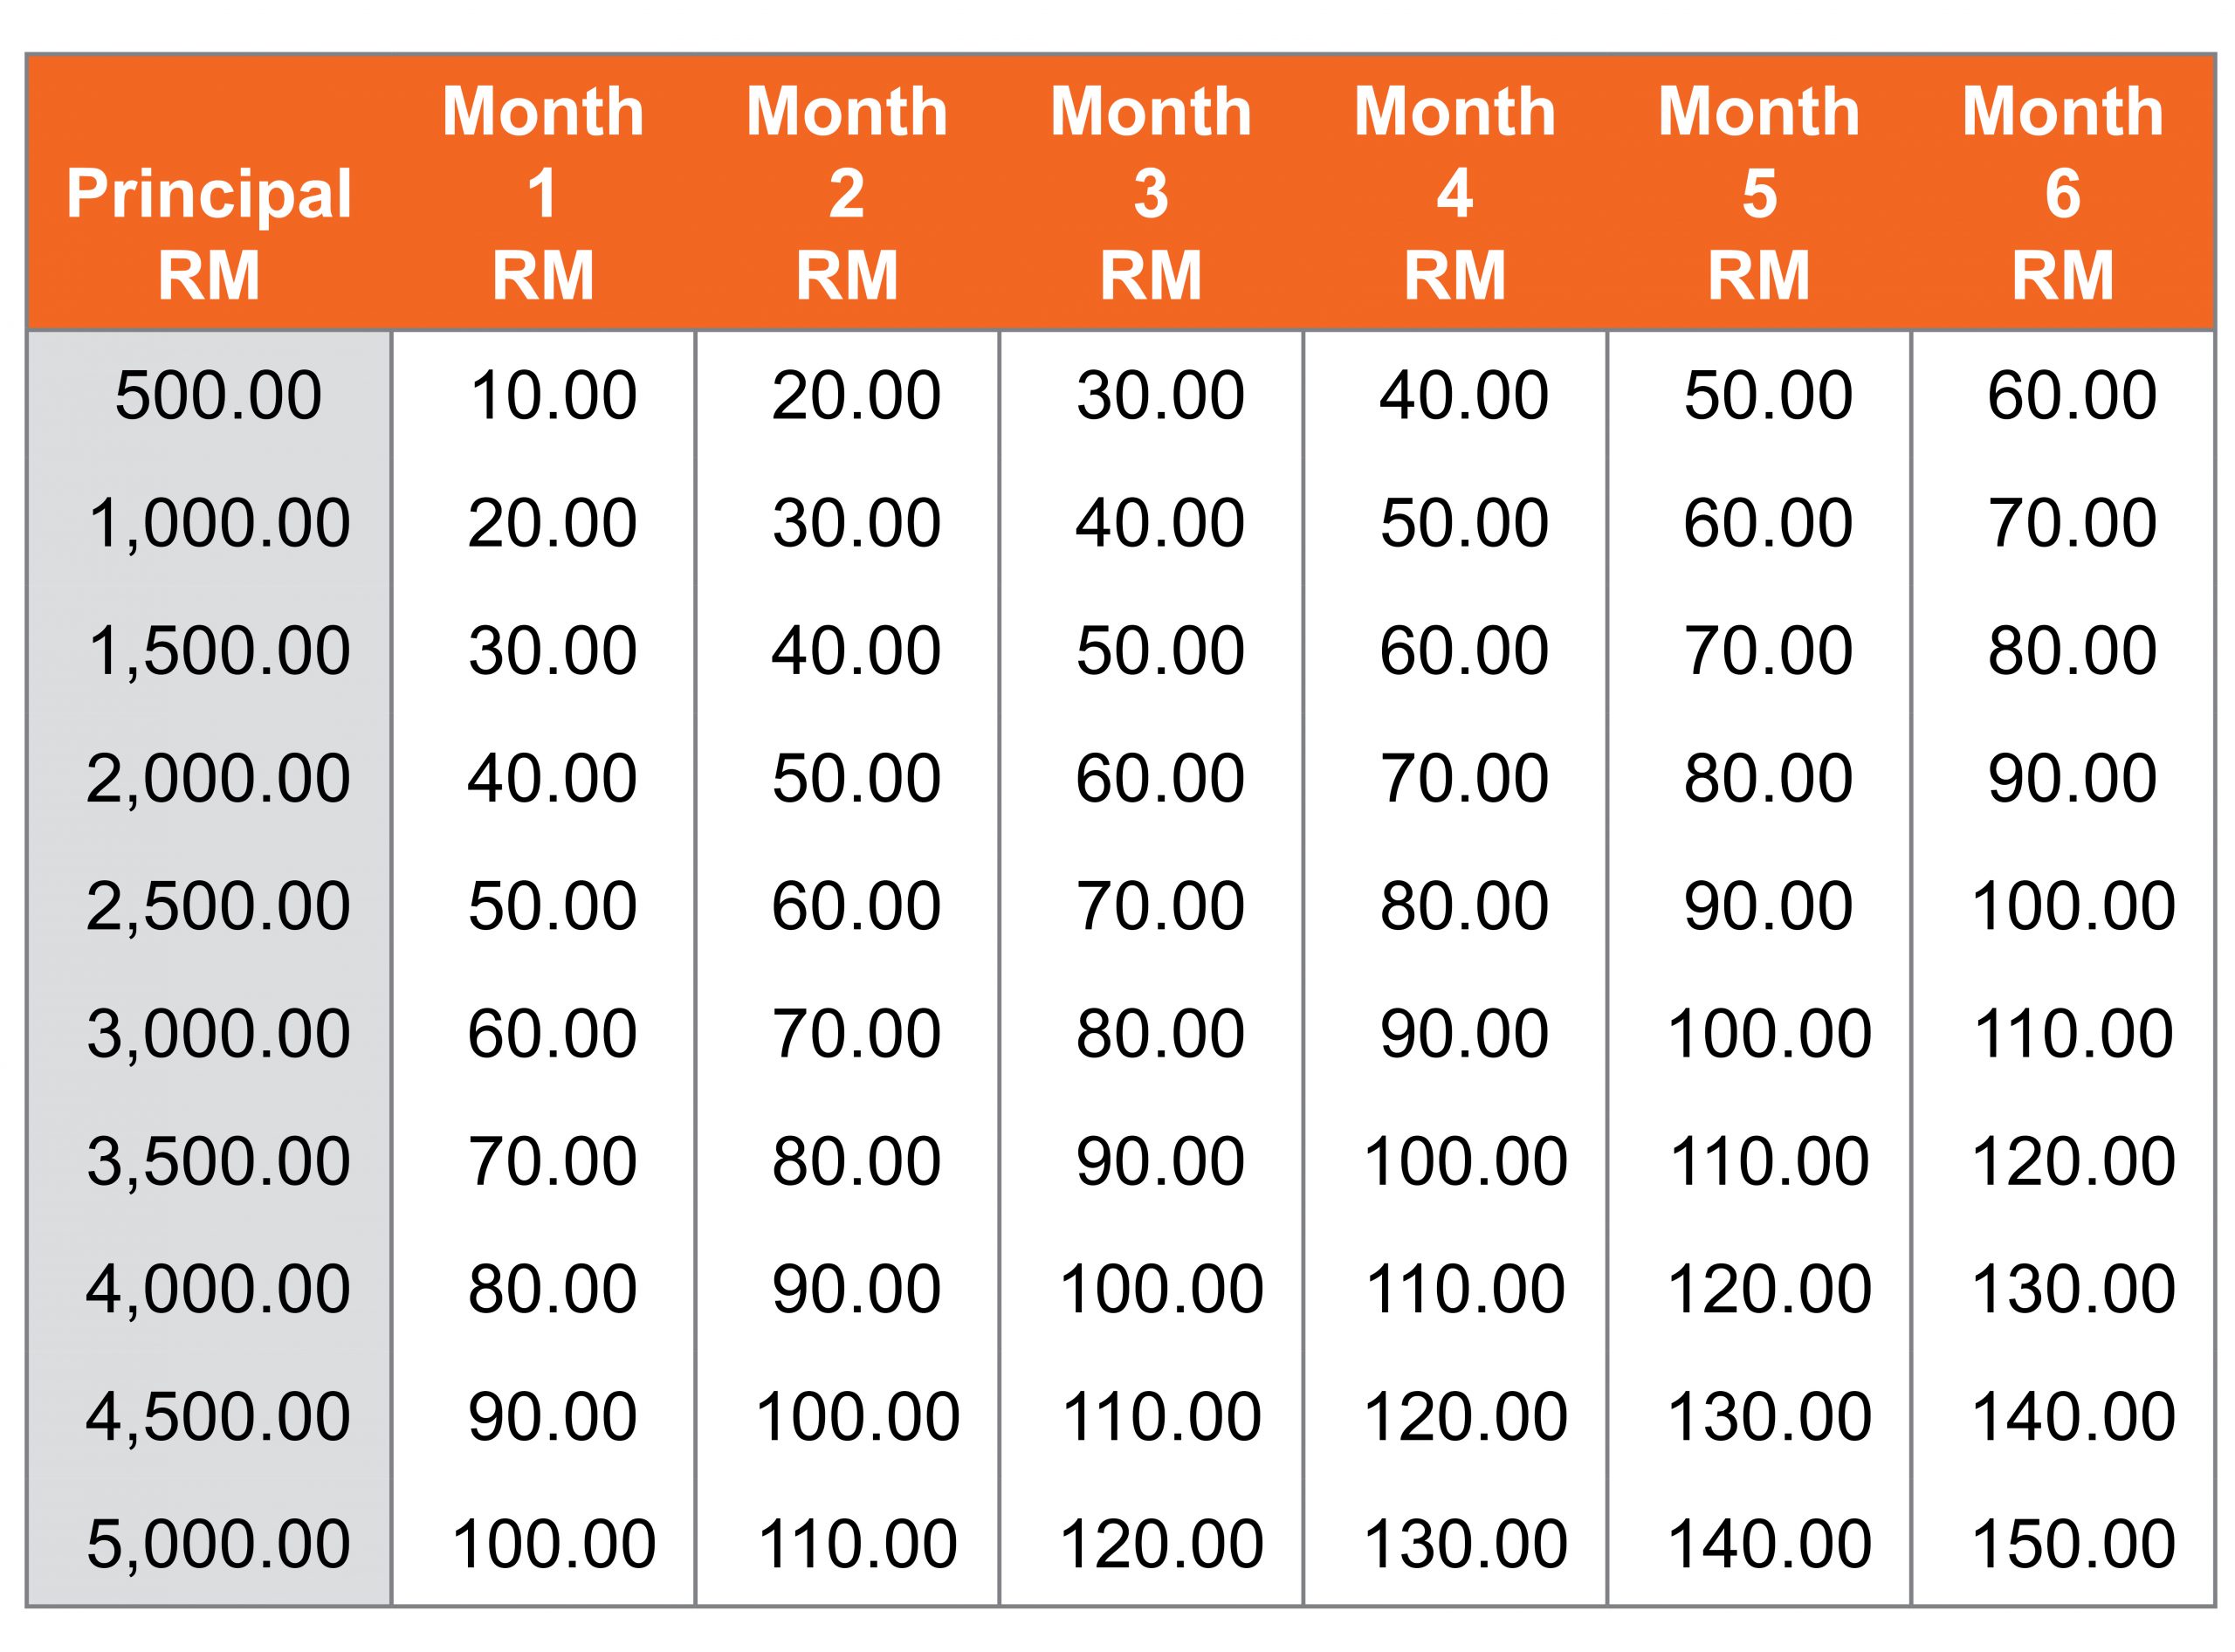Click Month 1 value for 5,000.00 principal

553,1543
